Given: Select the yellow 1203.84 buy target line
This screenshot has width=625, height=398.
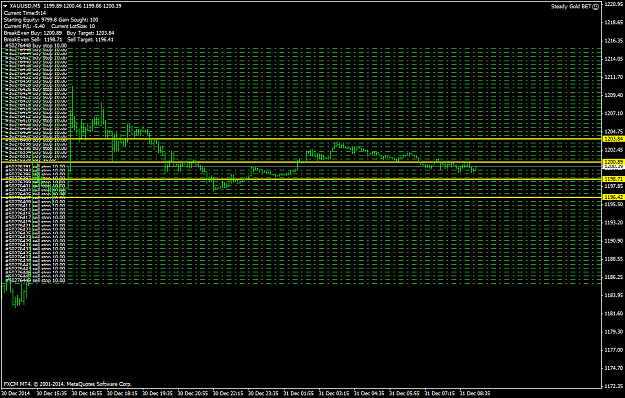Looking at the screenshot, I should click(301, 139).
